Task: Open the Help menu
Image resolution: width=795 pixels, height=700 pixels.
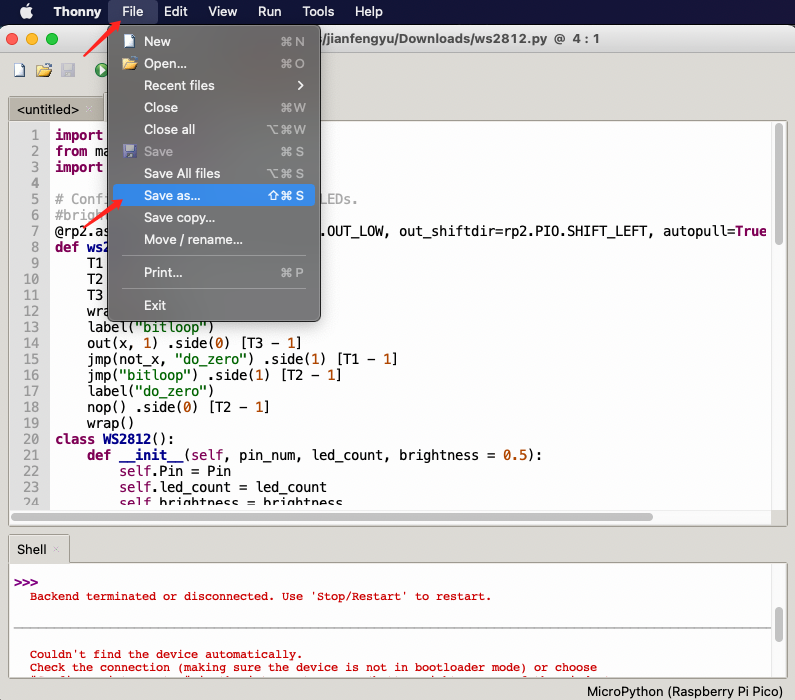Action: click(369, 11)
